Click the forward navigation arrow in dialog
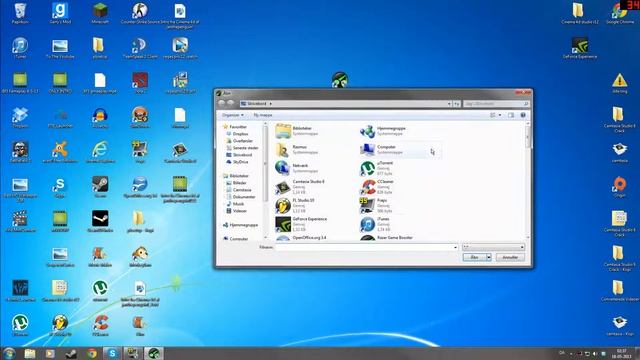Screen dimensions: 640x360 (x=231, y=104)
